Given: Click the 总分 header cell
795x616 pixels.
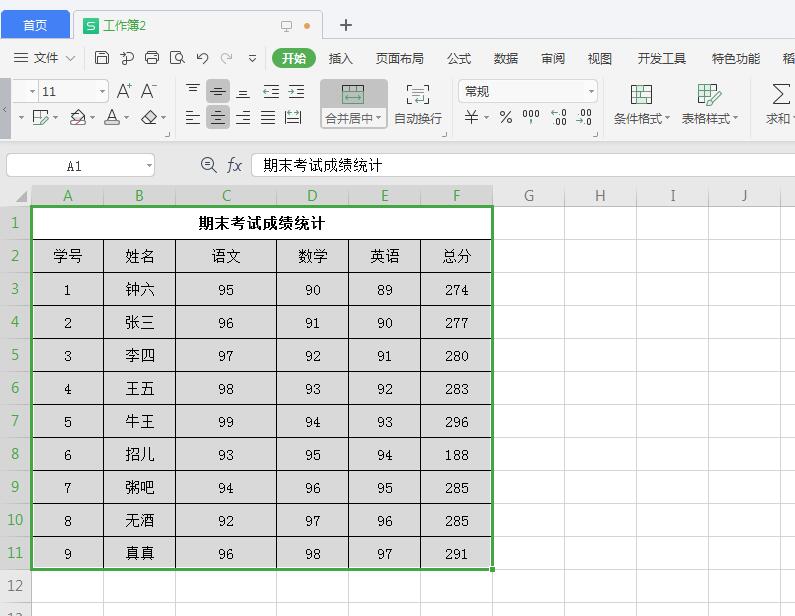Looking at the screenshot, I should [456, 256].
